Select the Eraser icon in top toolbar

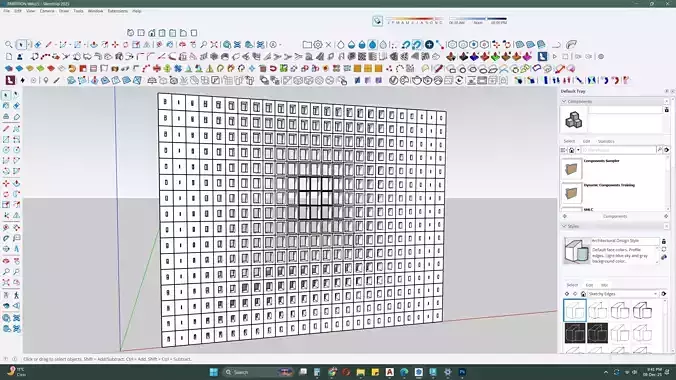[38, 44]
